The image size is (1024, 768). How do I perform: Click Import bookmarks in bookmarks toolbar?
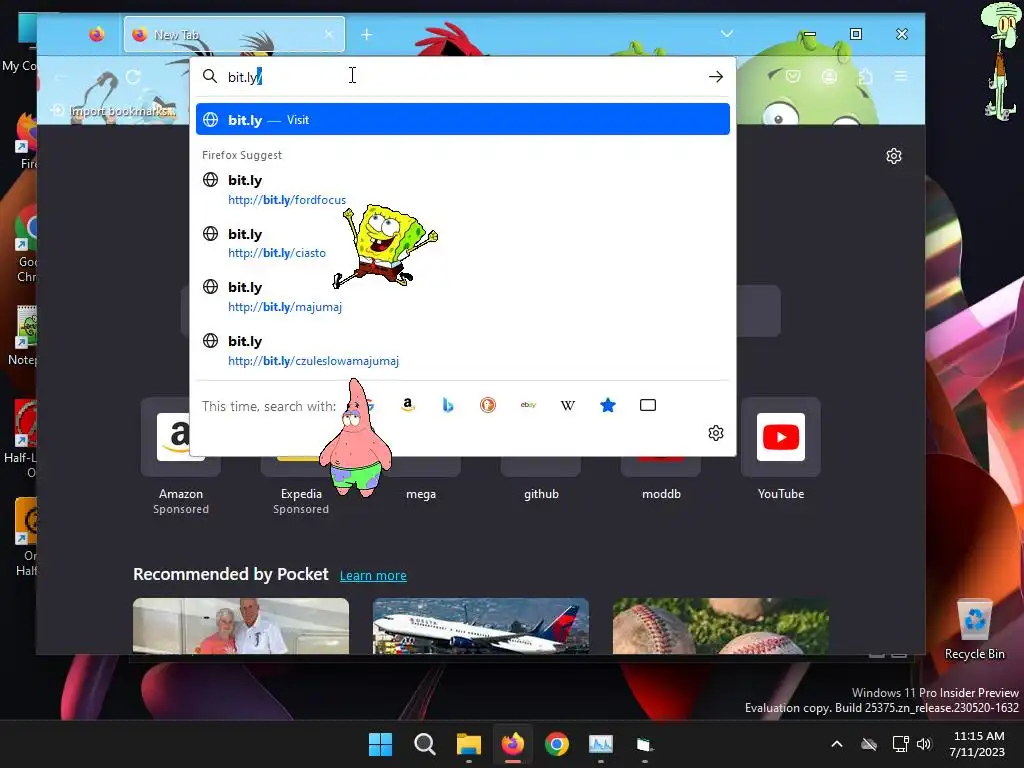(115, 111)
